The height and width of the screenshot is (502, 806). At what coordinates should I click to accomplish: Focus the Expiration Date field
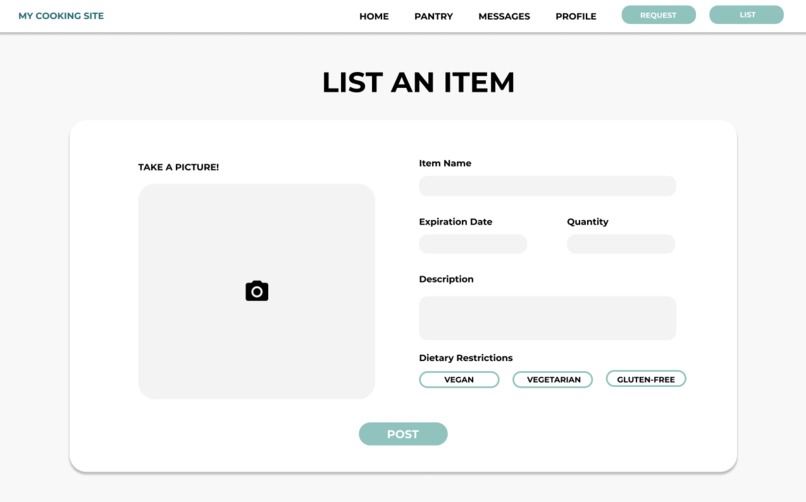[473, 244]
